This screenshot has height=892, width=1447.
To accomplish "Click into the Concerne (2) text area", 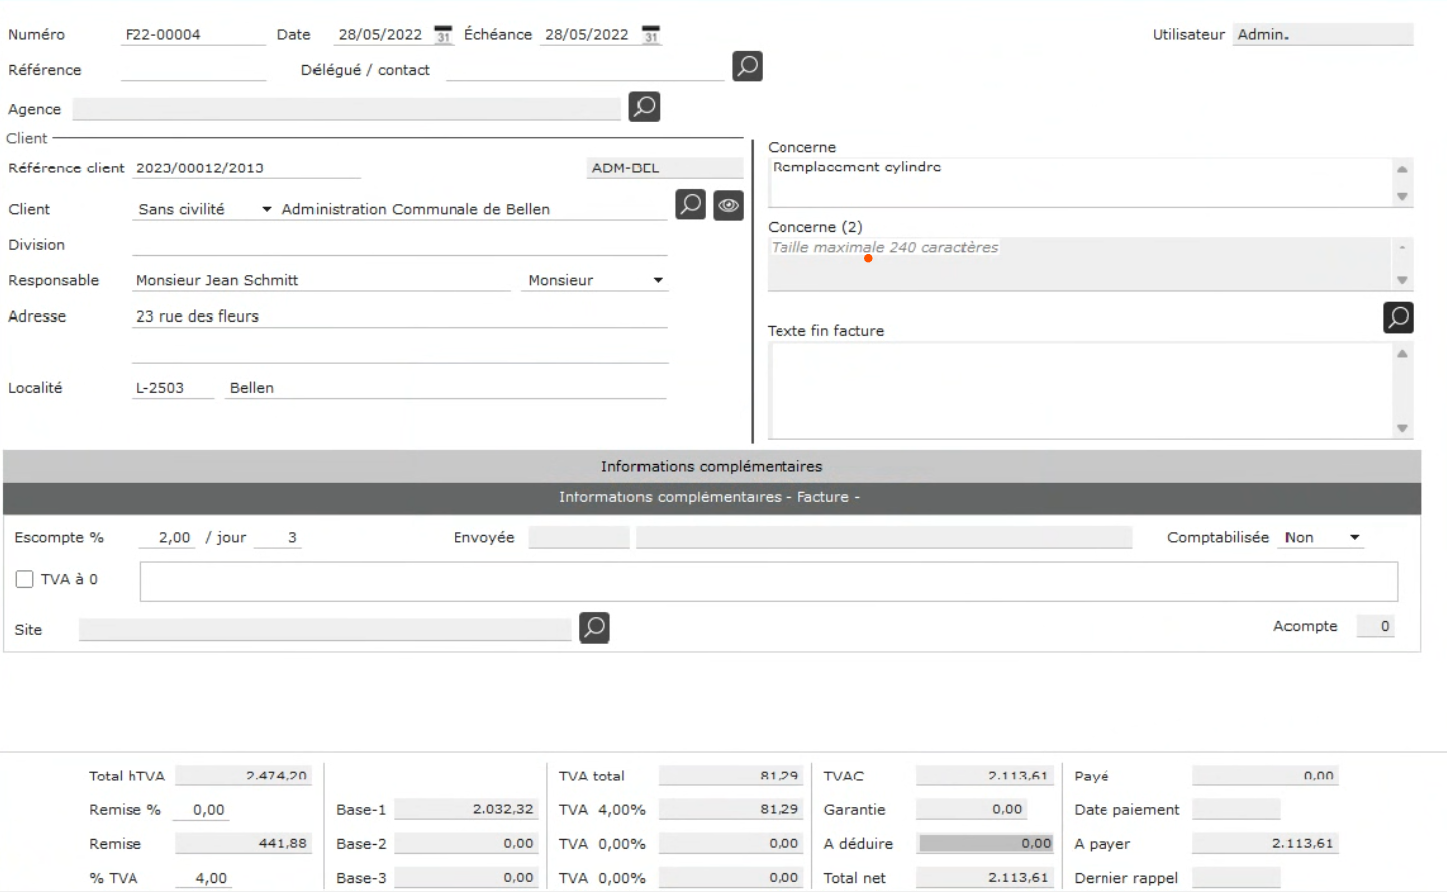I will pyautogui.click(x=1078, y=264).
